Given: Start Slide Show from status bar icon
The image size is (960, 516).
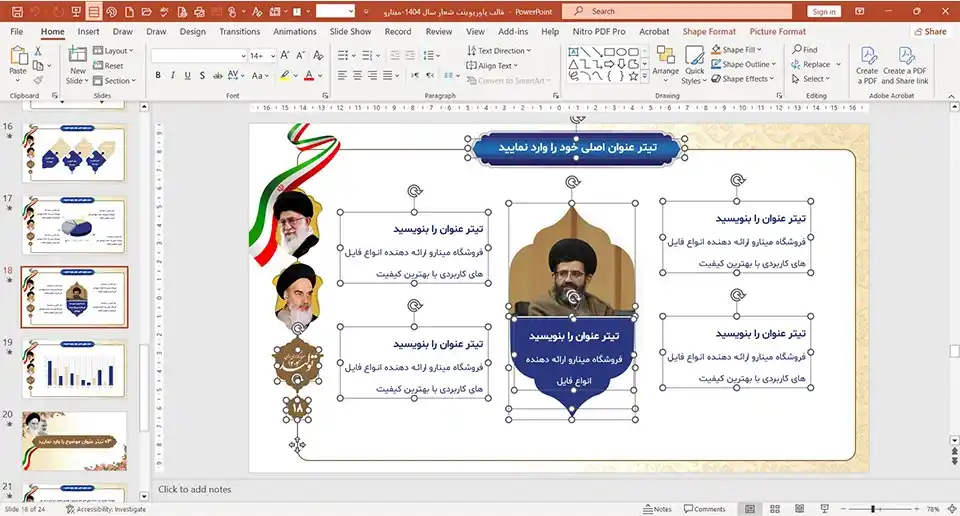Looking at the screenshot, I should [x=824, y=509].
